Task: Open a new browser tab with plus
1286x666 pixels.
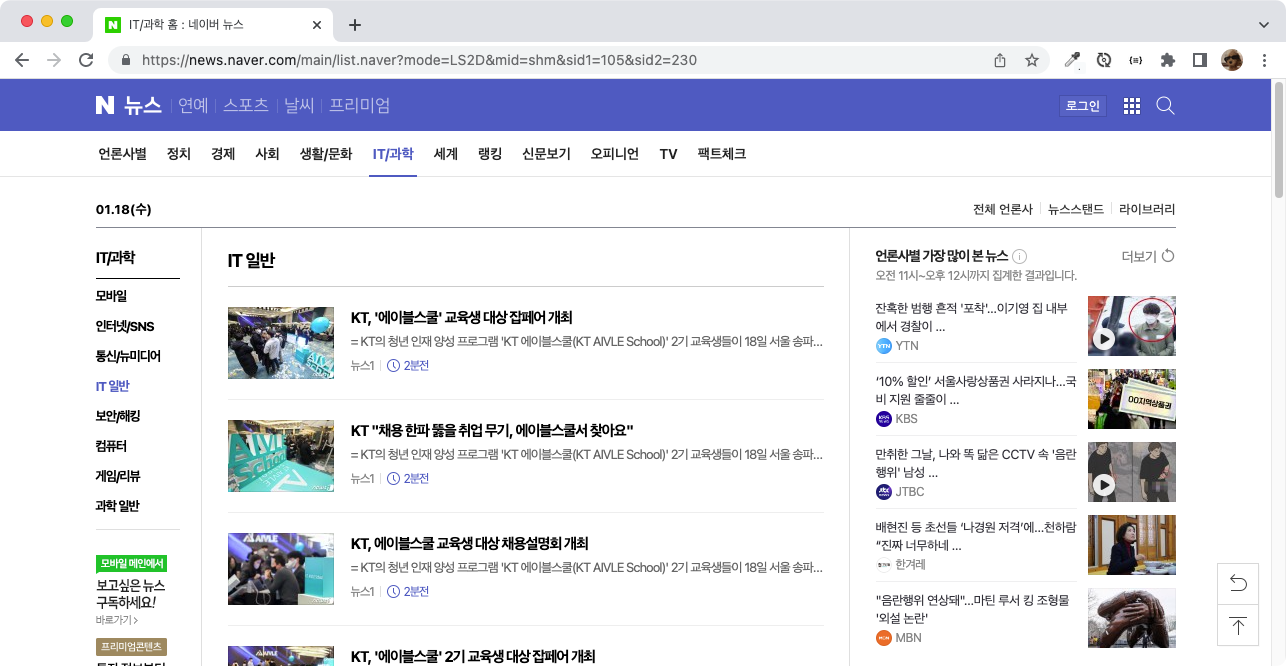Action: coord(354,25)
